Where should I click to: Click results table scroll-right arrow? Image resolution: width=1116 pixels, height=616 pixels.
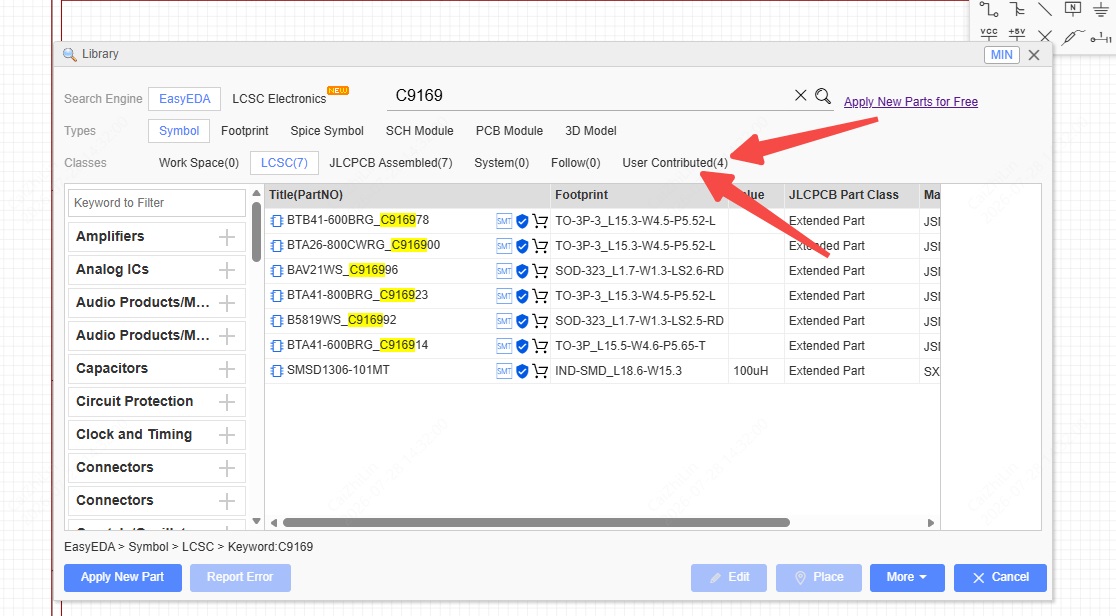coord(930,523)
